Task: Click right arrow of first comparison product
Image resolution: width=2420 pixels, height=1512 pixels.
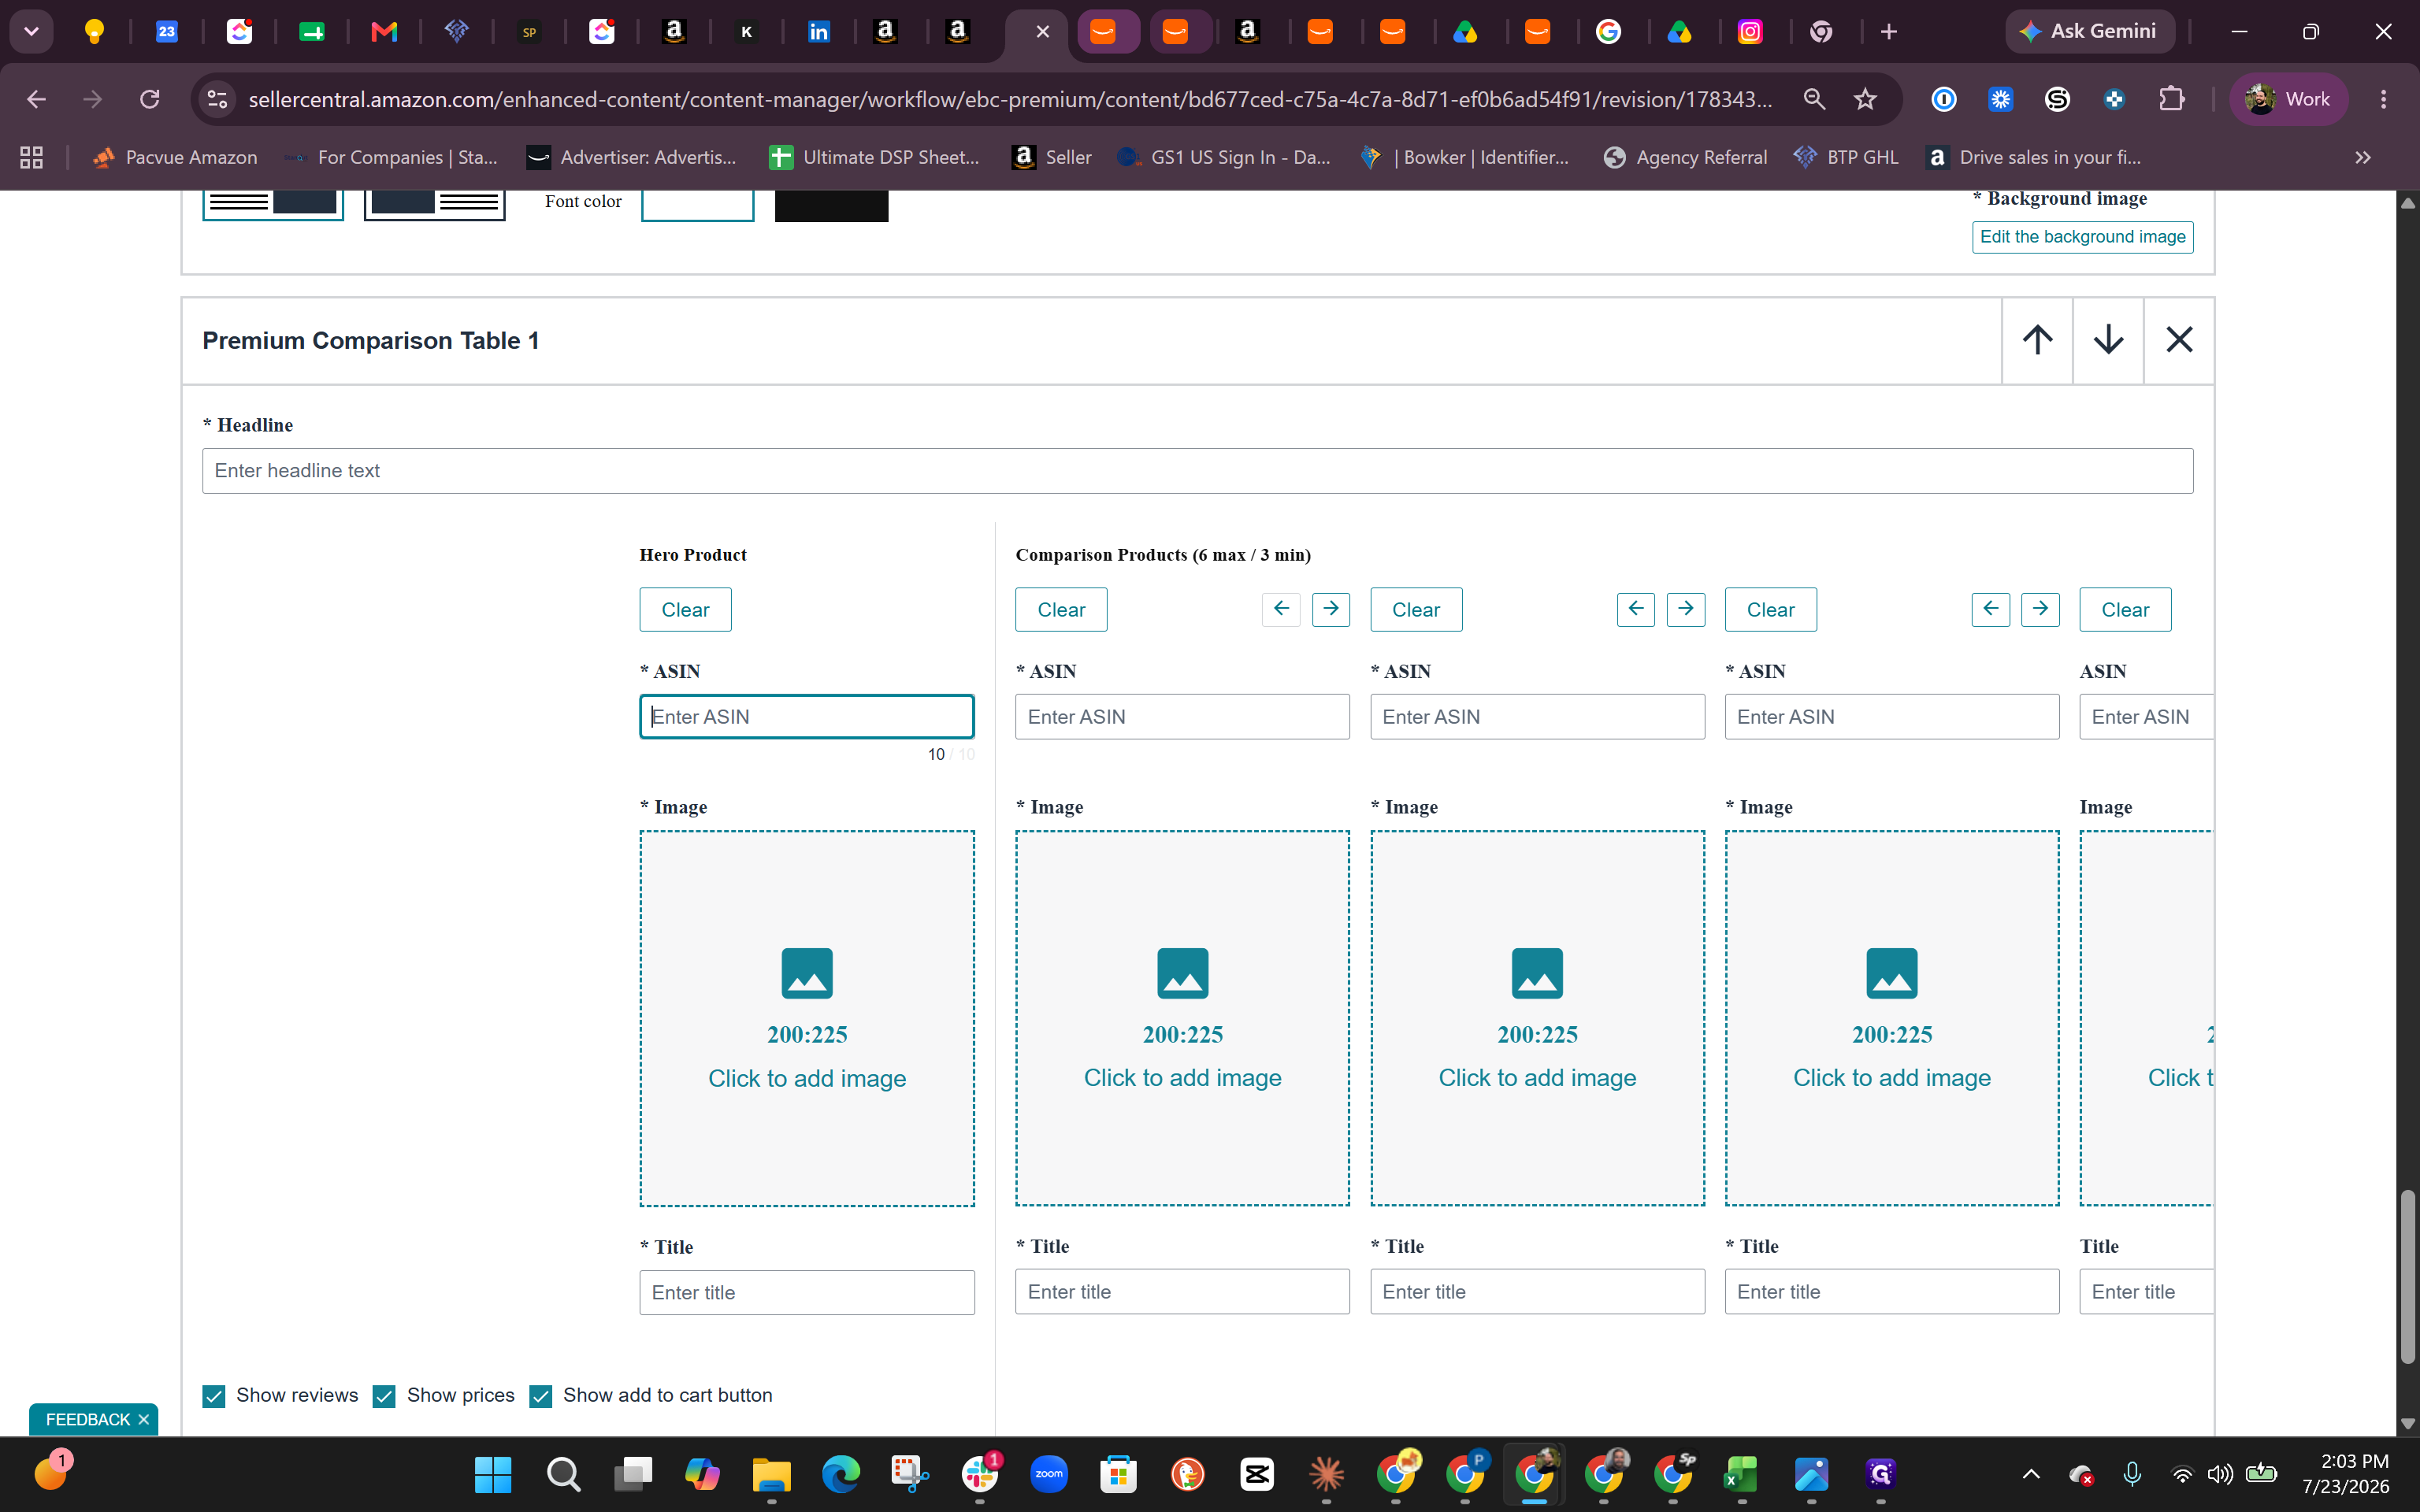Action: click(1331, 609)
